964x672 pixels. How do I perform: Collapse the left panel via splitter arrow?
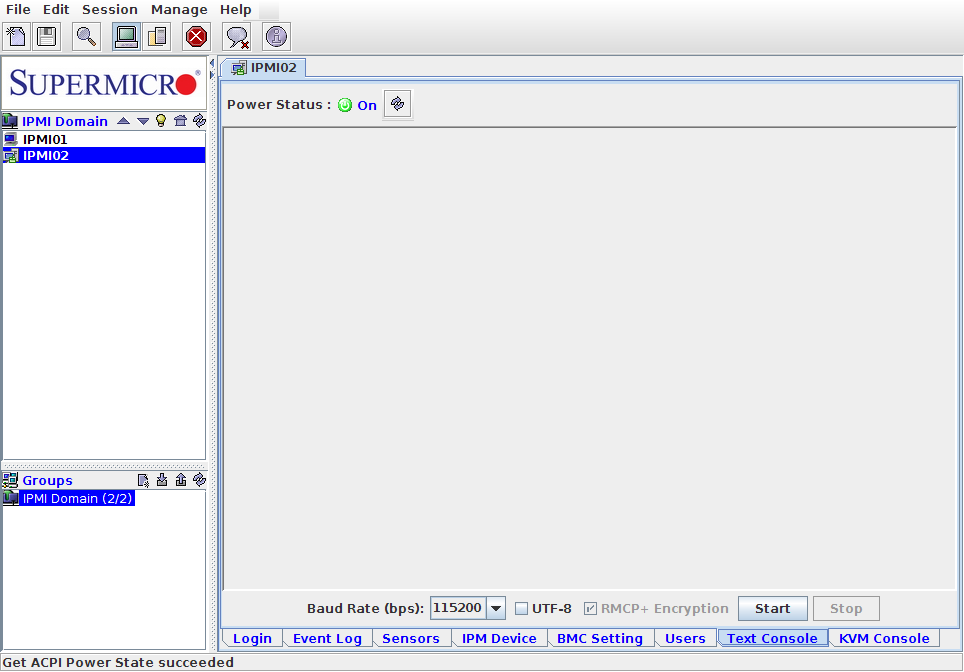pyautogui.click(x=212, y=63)
